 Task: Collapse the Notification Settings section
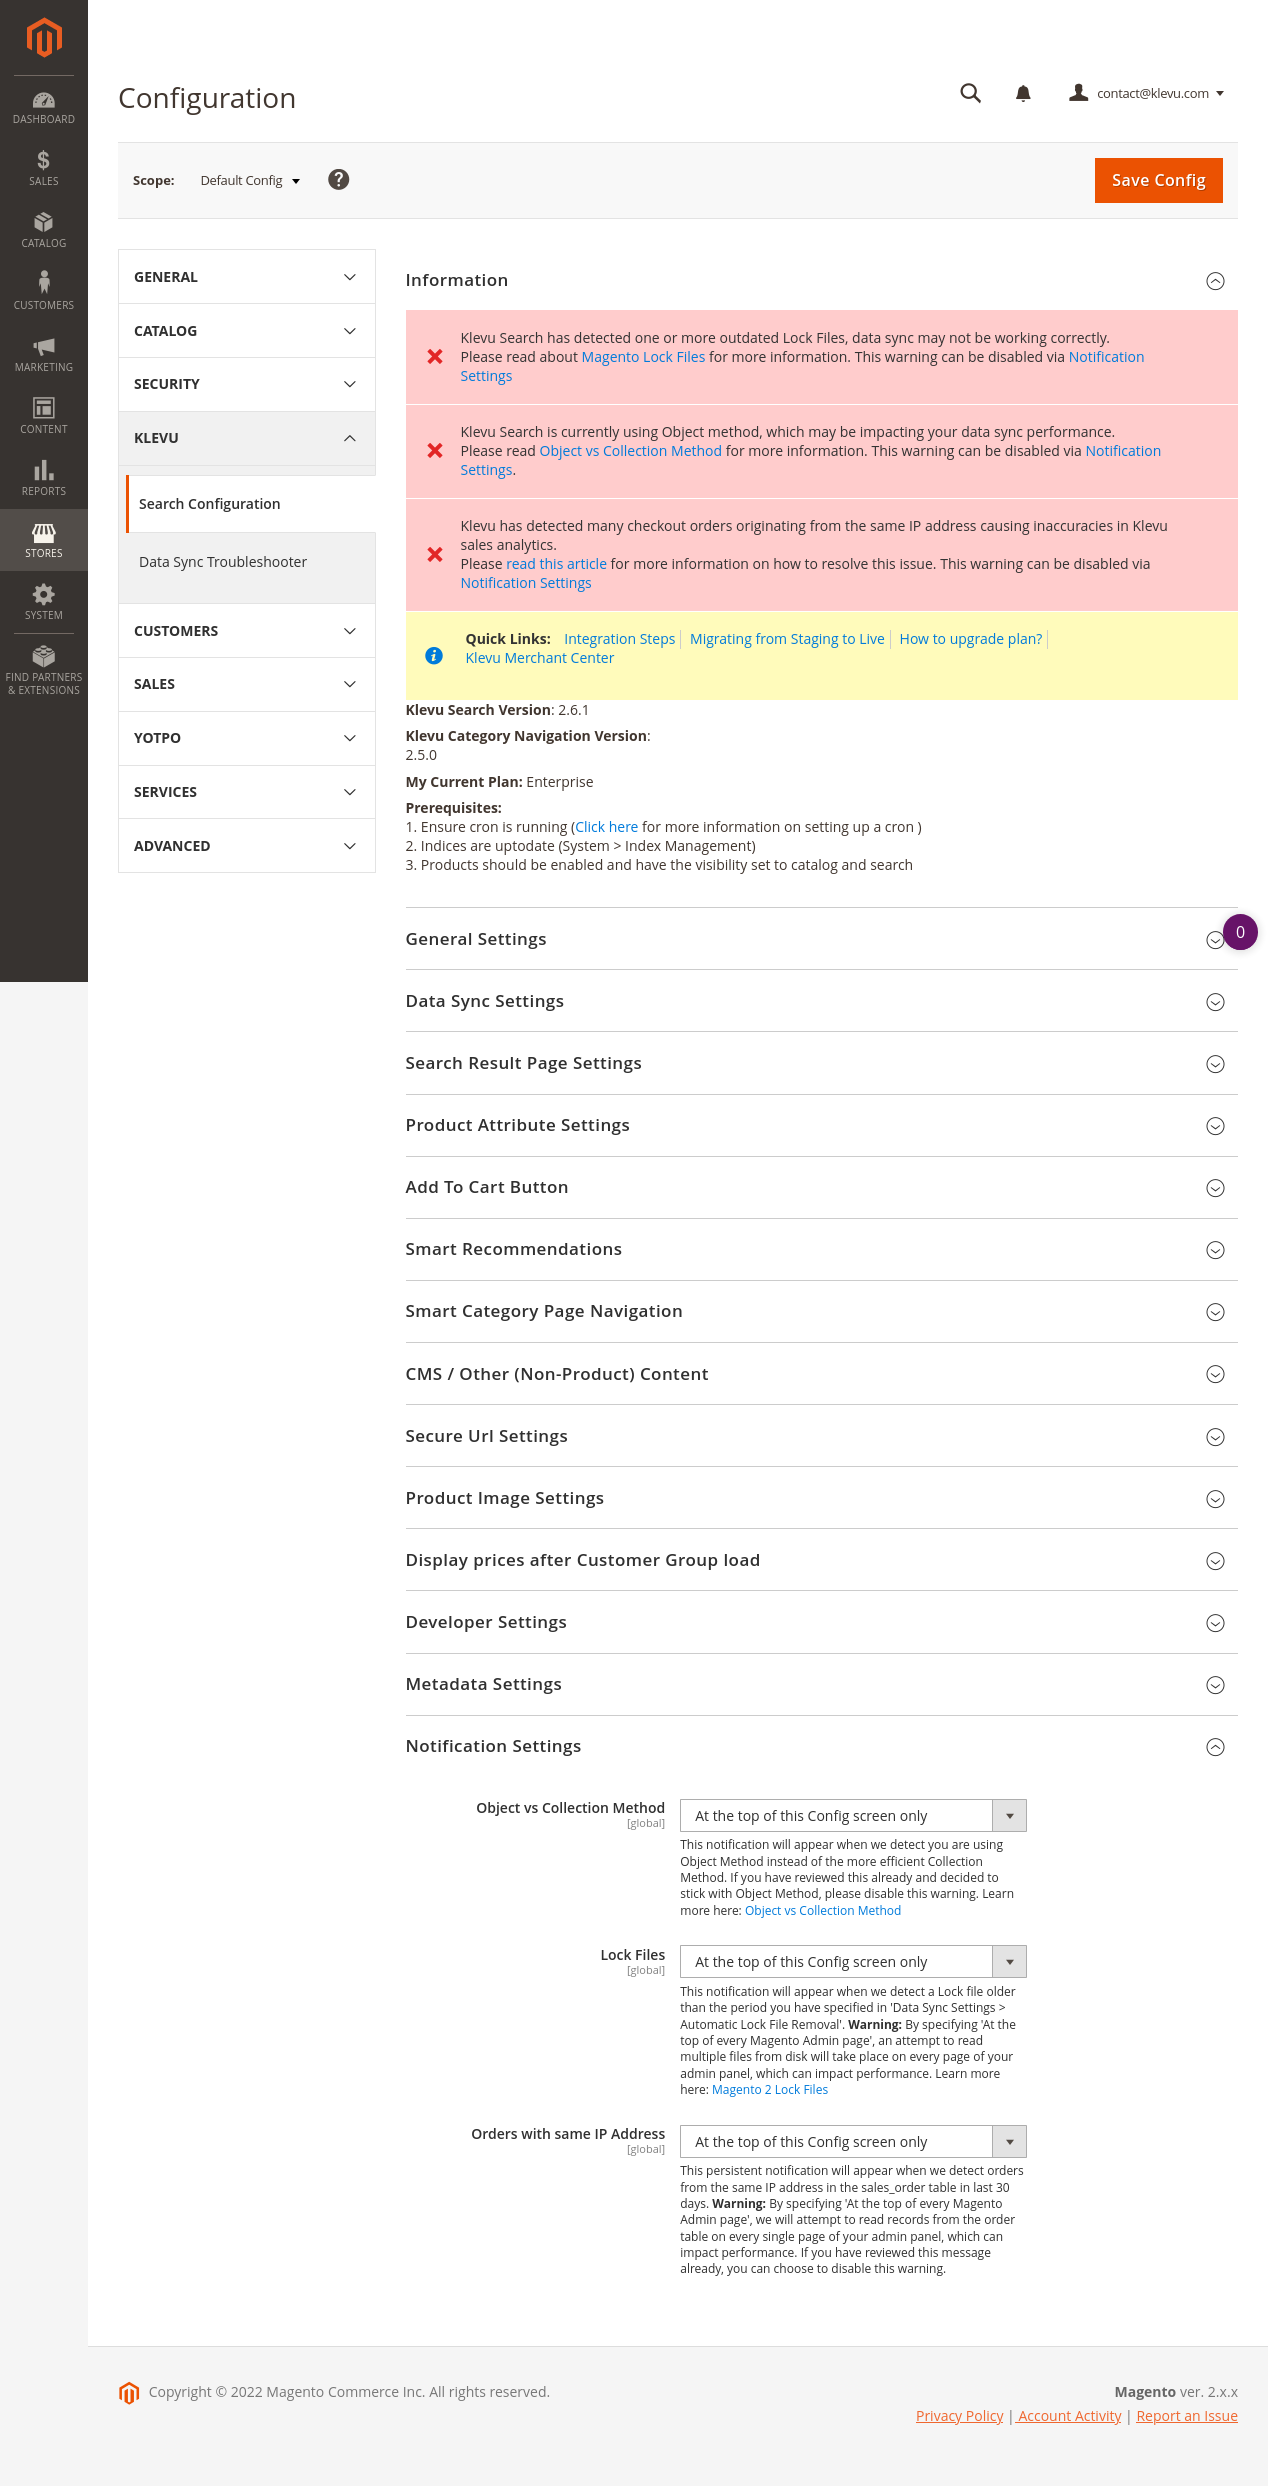tap(1215, 1747)
